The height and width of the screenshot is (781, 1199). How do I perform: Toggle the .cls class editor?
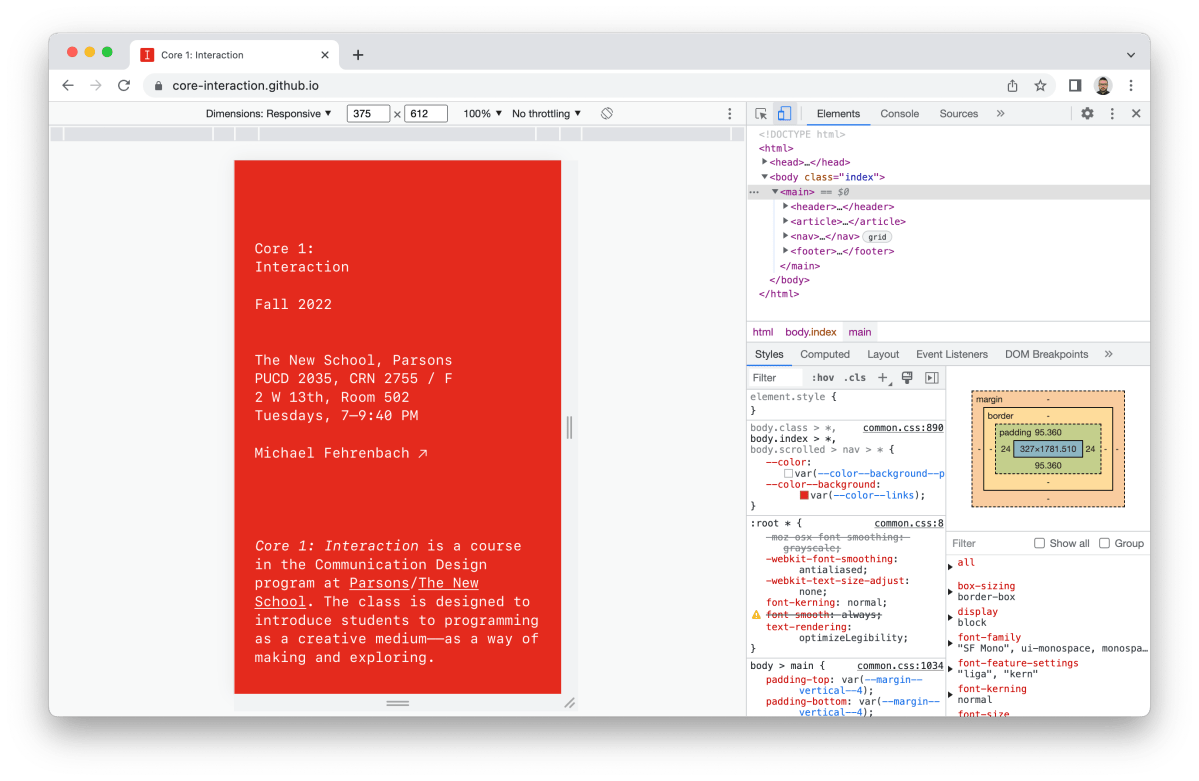[x=855, y=377]
